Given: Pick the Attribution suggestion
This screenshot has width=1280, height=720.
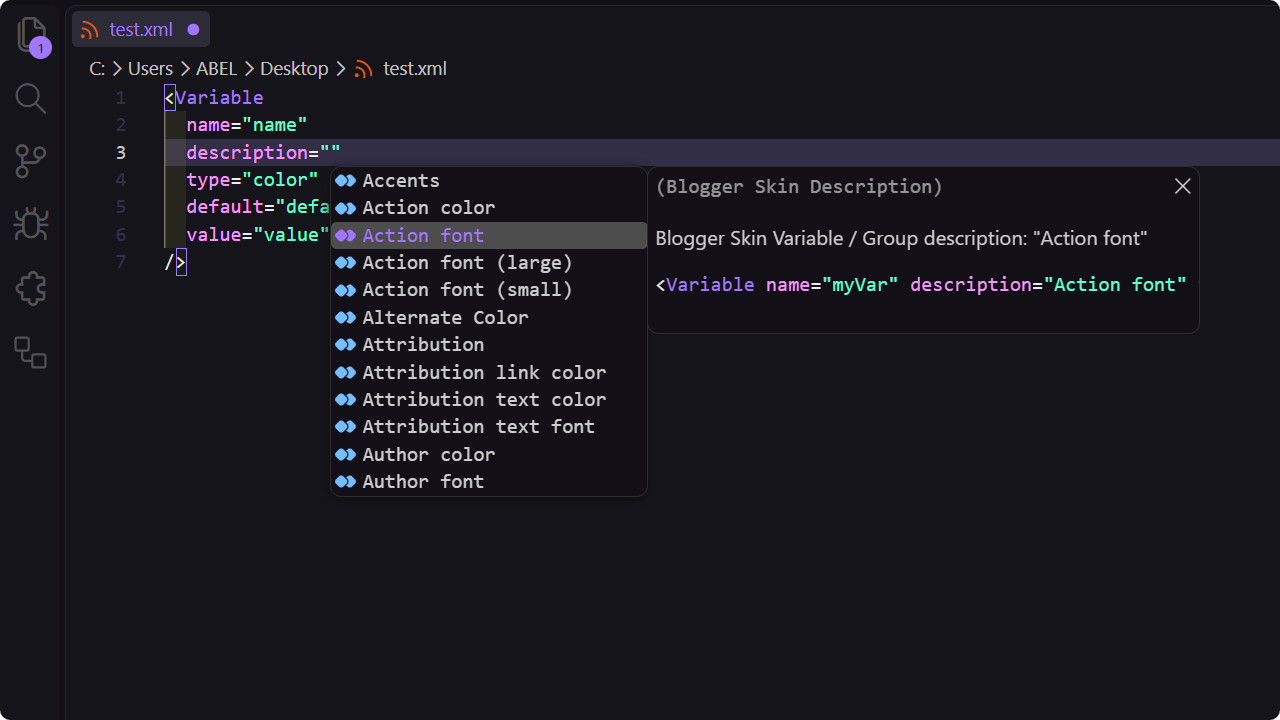Looking at the screenshot, I should (489, 345).
